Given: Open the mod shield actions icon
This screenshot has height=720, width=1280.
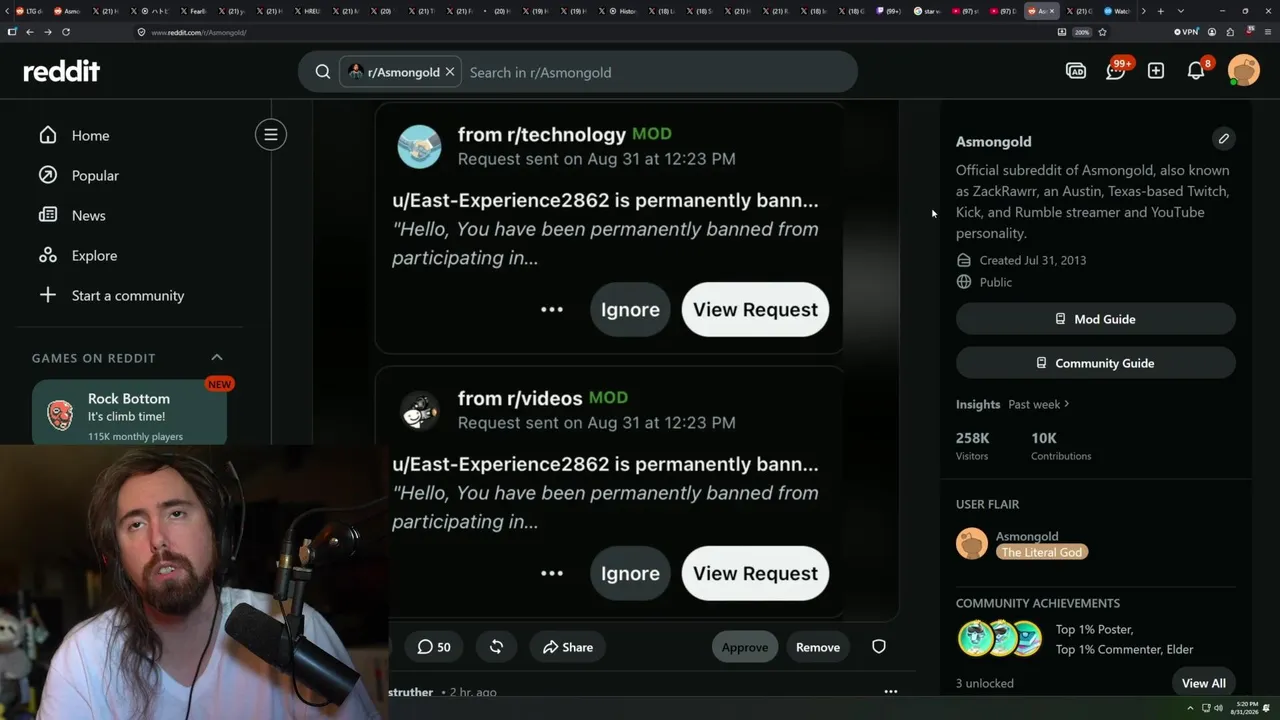Looking at the screenshot, I should [879, 647].
